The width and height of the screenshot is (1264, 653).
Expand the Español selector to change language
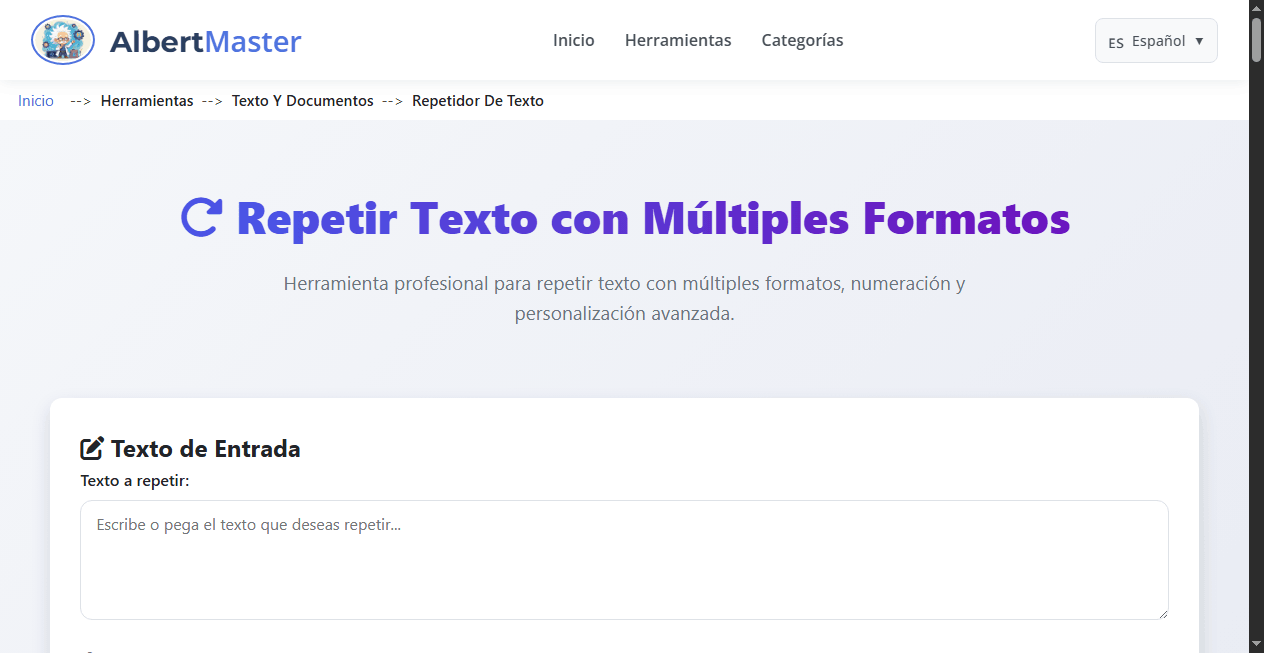(1156, 41)
